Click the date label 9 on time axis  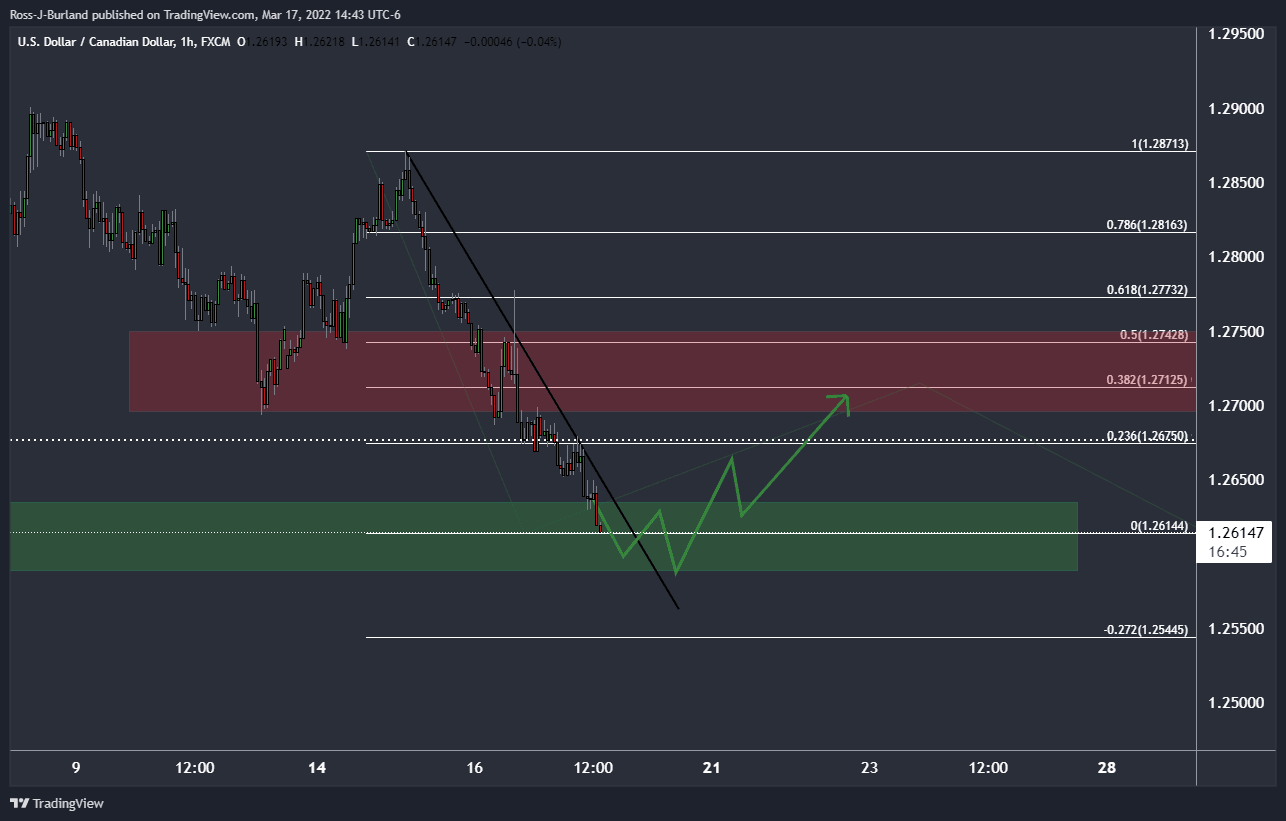tap(76, 768)
